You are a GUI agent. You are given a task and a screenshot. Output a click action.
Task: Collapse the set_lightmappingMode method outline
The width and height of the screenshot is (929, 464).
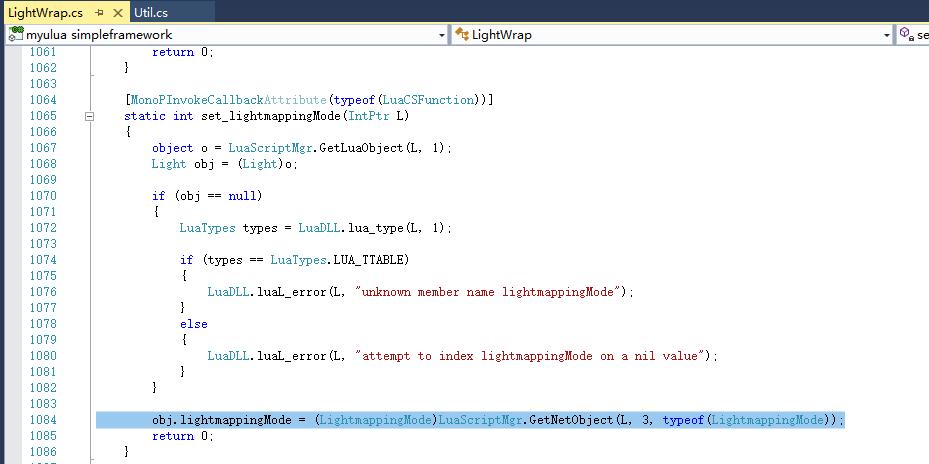pyautogui.click(x=89, y=116)
